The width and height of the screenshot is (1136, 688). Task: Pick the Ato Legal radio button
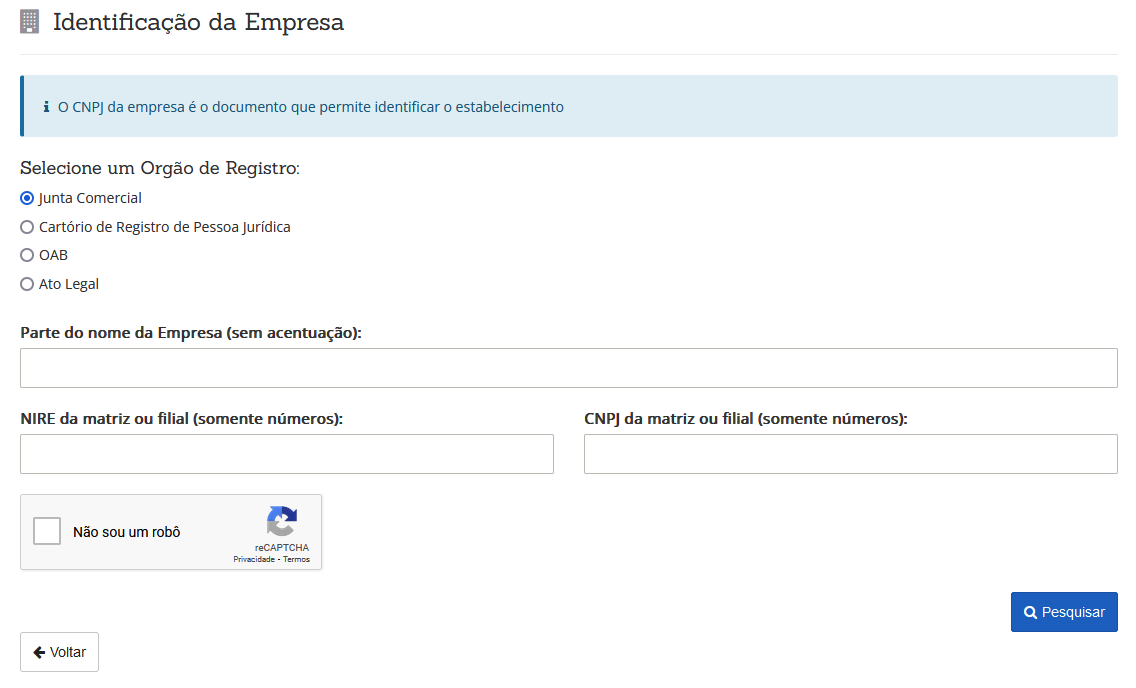coord(27,284)
